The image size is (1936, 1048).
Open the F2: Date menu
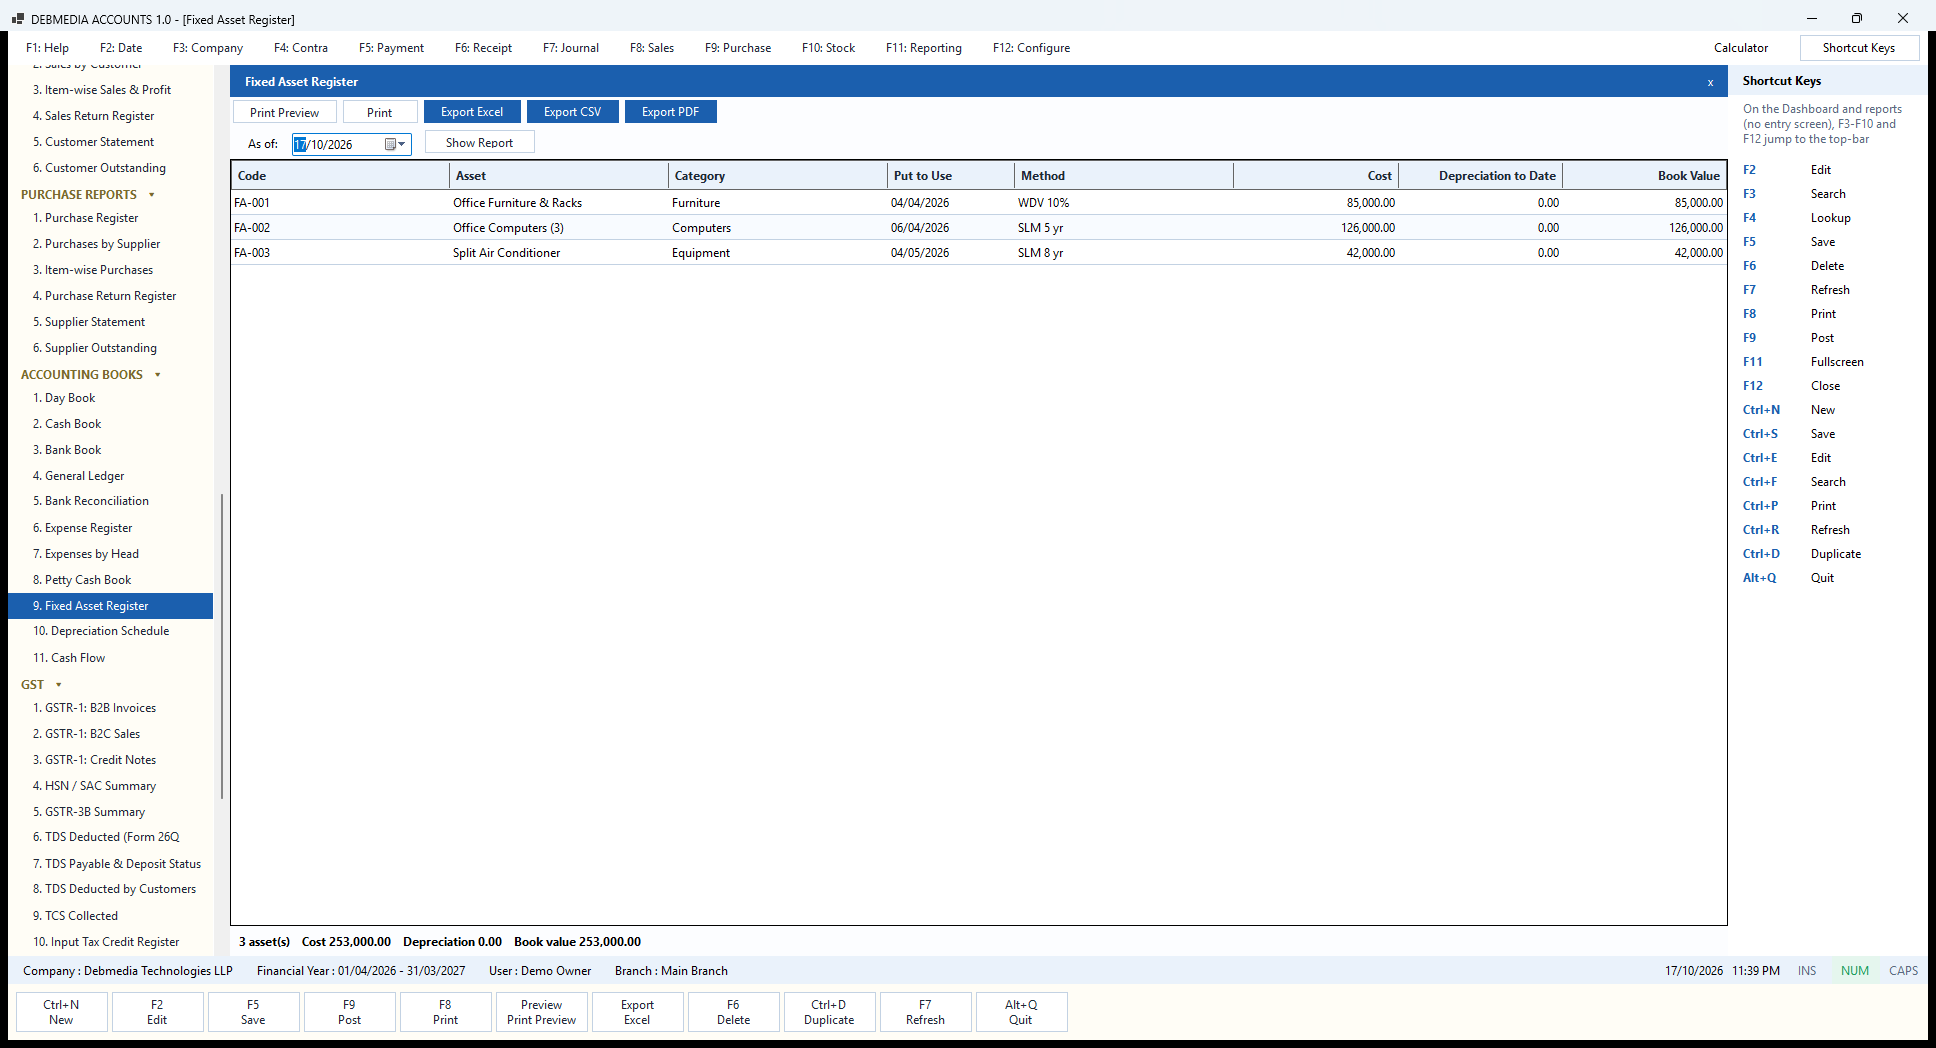pos(121,48)
